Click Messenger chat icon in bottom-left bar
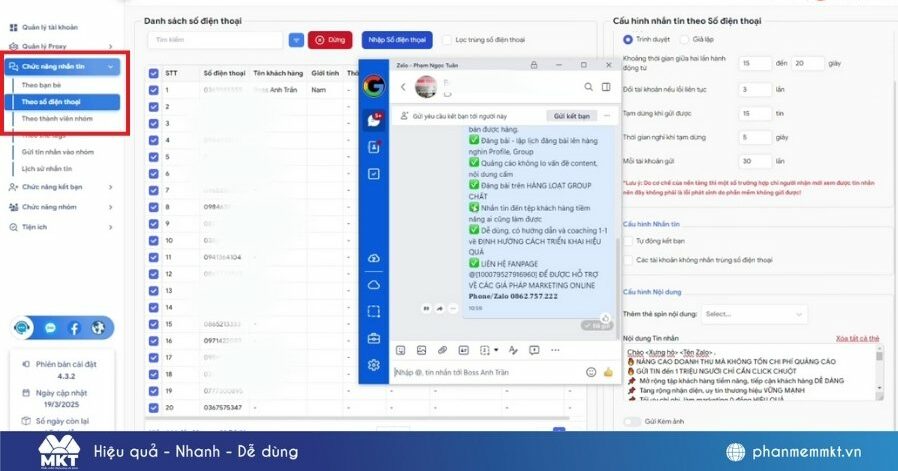The height and width of the screenshot is (471, 898). [50, 328]
